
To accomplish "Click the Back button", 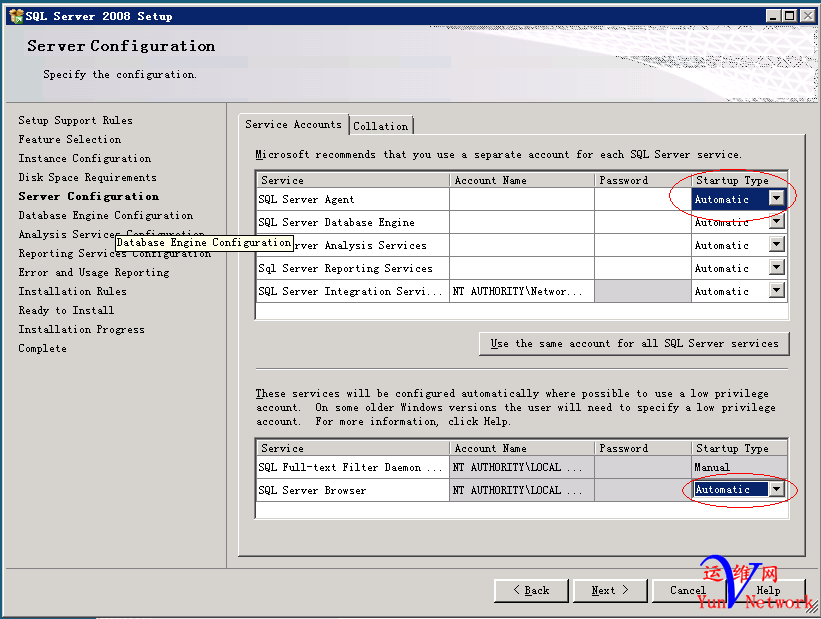I will (x=531, y=590).
